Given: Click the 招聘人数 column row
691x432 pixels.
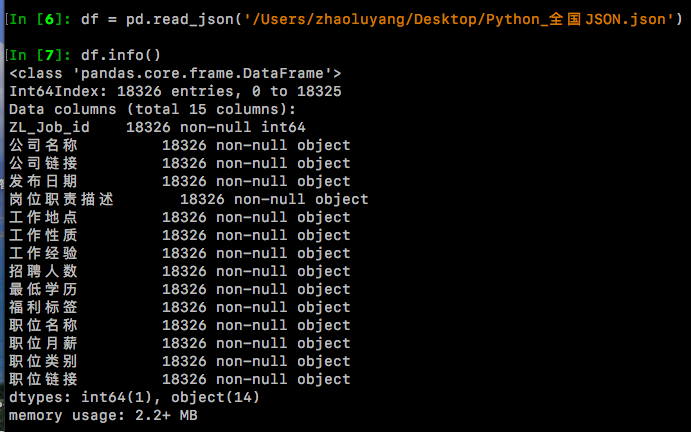Looking at the screenshot, I should point(179,272).
